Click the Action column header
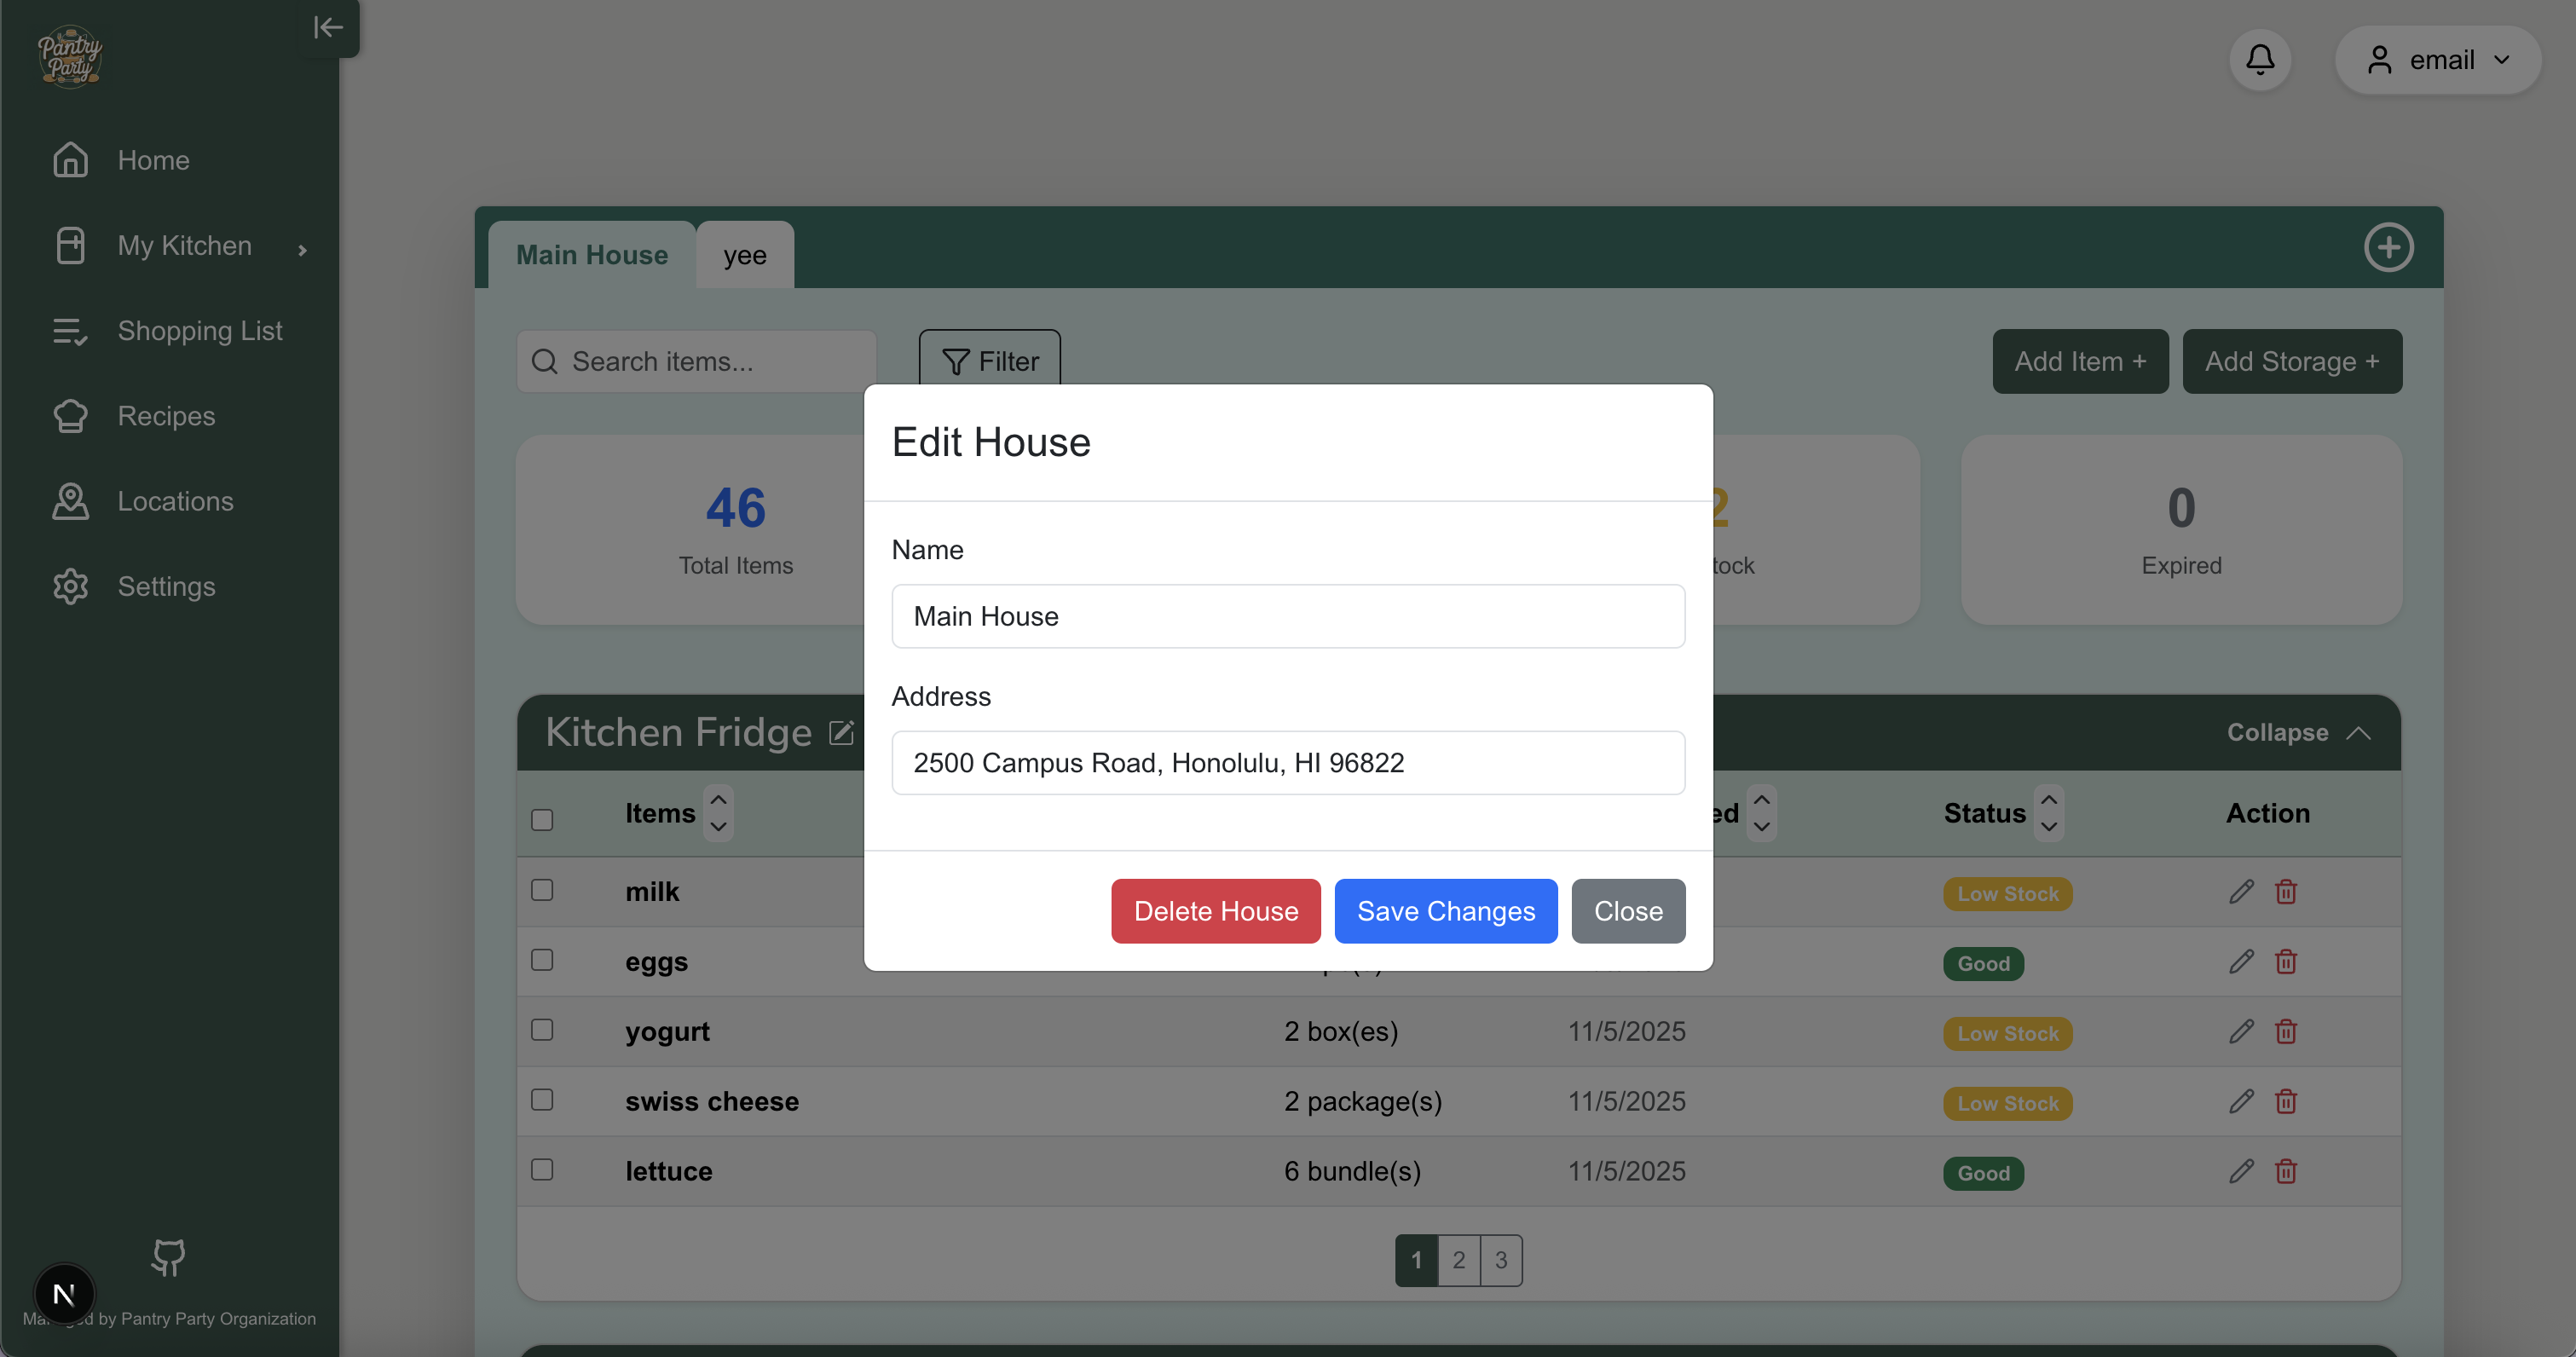2576x1357 pixels. click(x=2267, y=813)
